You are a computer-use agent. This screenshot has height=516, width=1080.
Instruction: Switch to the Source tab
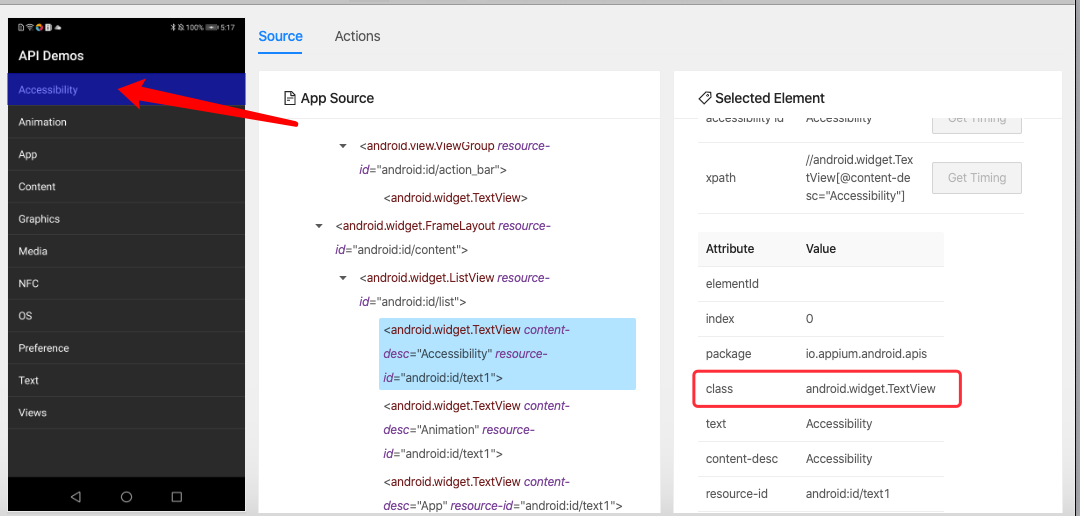point(280,36)
